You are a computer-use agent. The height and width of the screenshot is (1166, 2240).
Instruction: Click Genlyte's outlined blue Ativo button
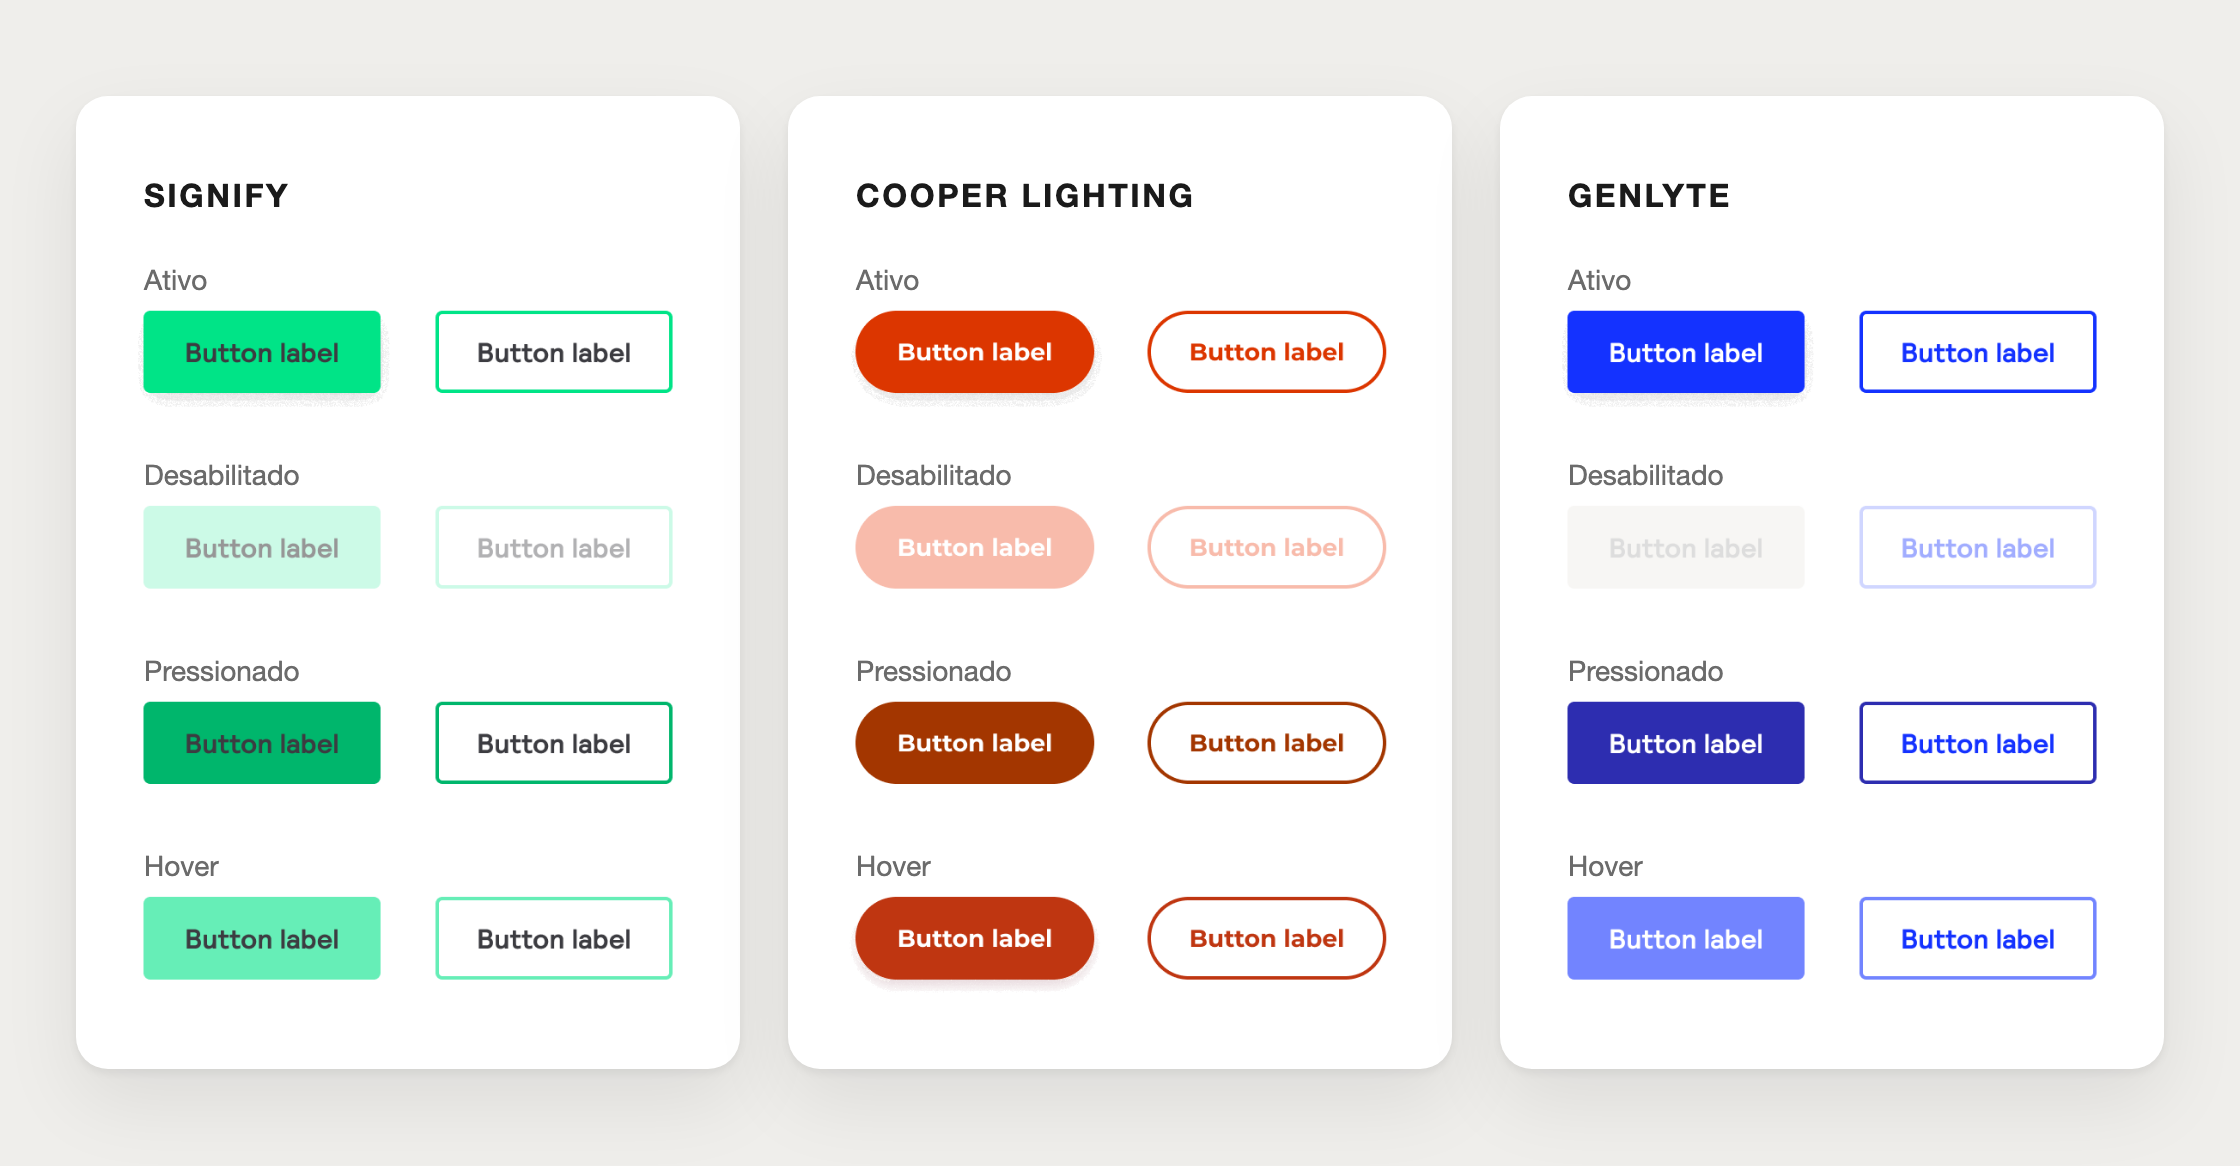pyautogui.click(x=1978, y=352)
